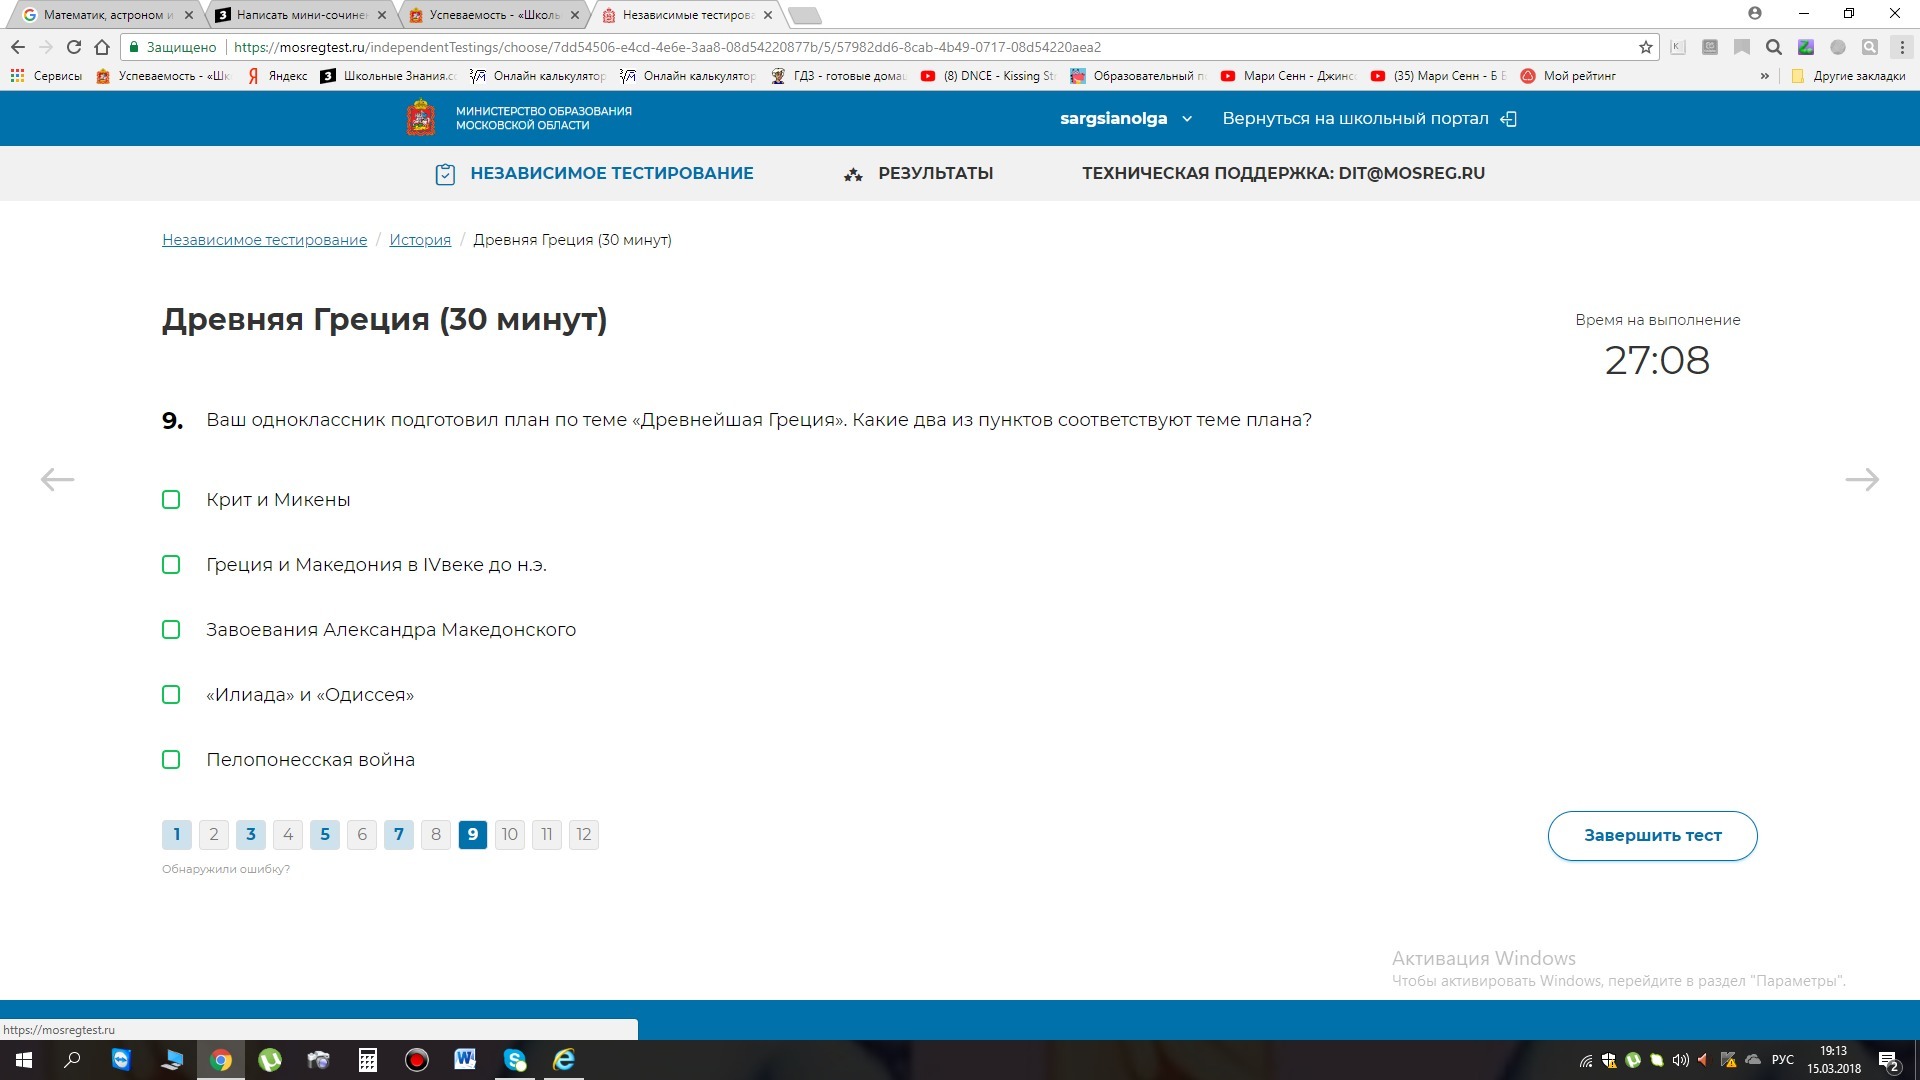Check the '«Илиада» и «Одиссея»' option

click(171, 695)
